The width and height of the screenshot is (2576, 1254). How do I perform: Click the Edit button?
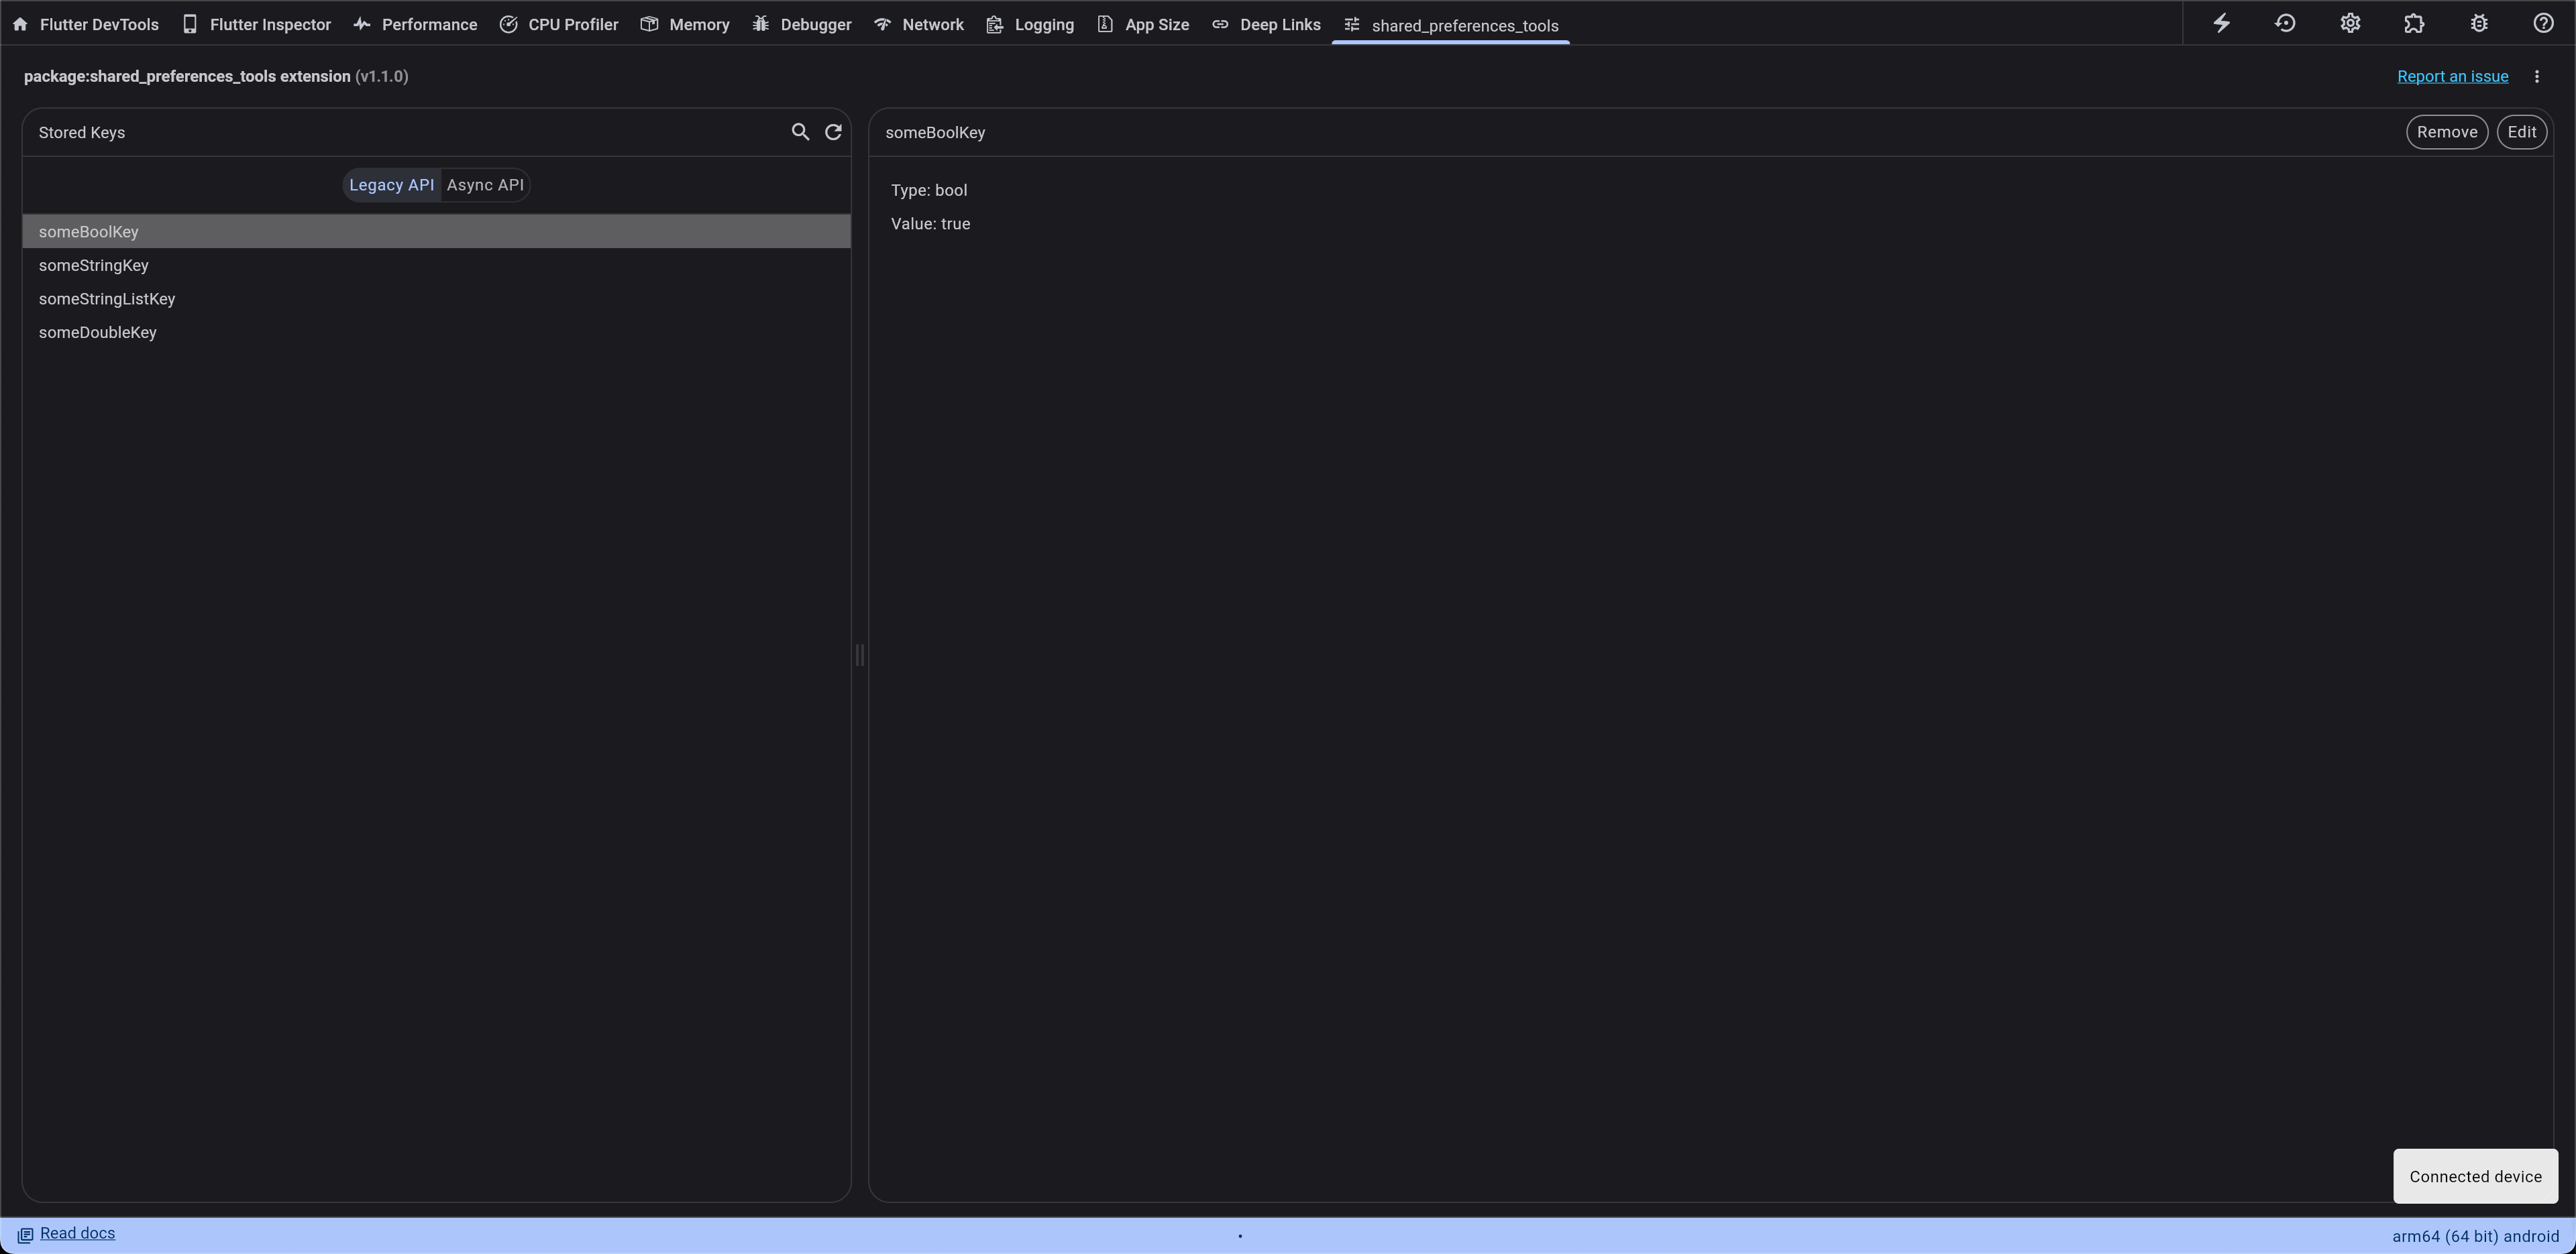point(2521,132)
